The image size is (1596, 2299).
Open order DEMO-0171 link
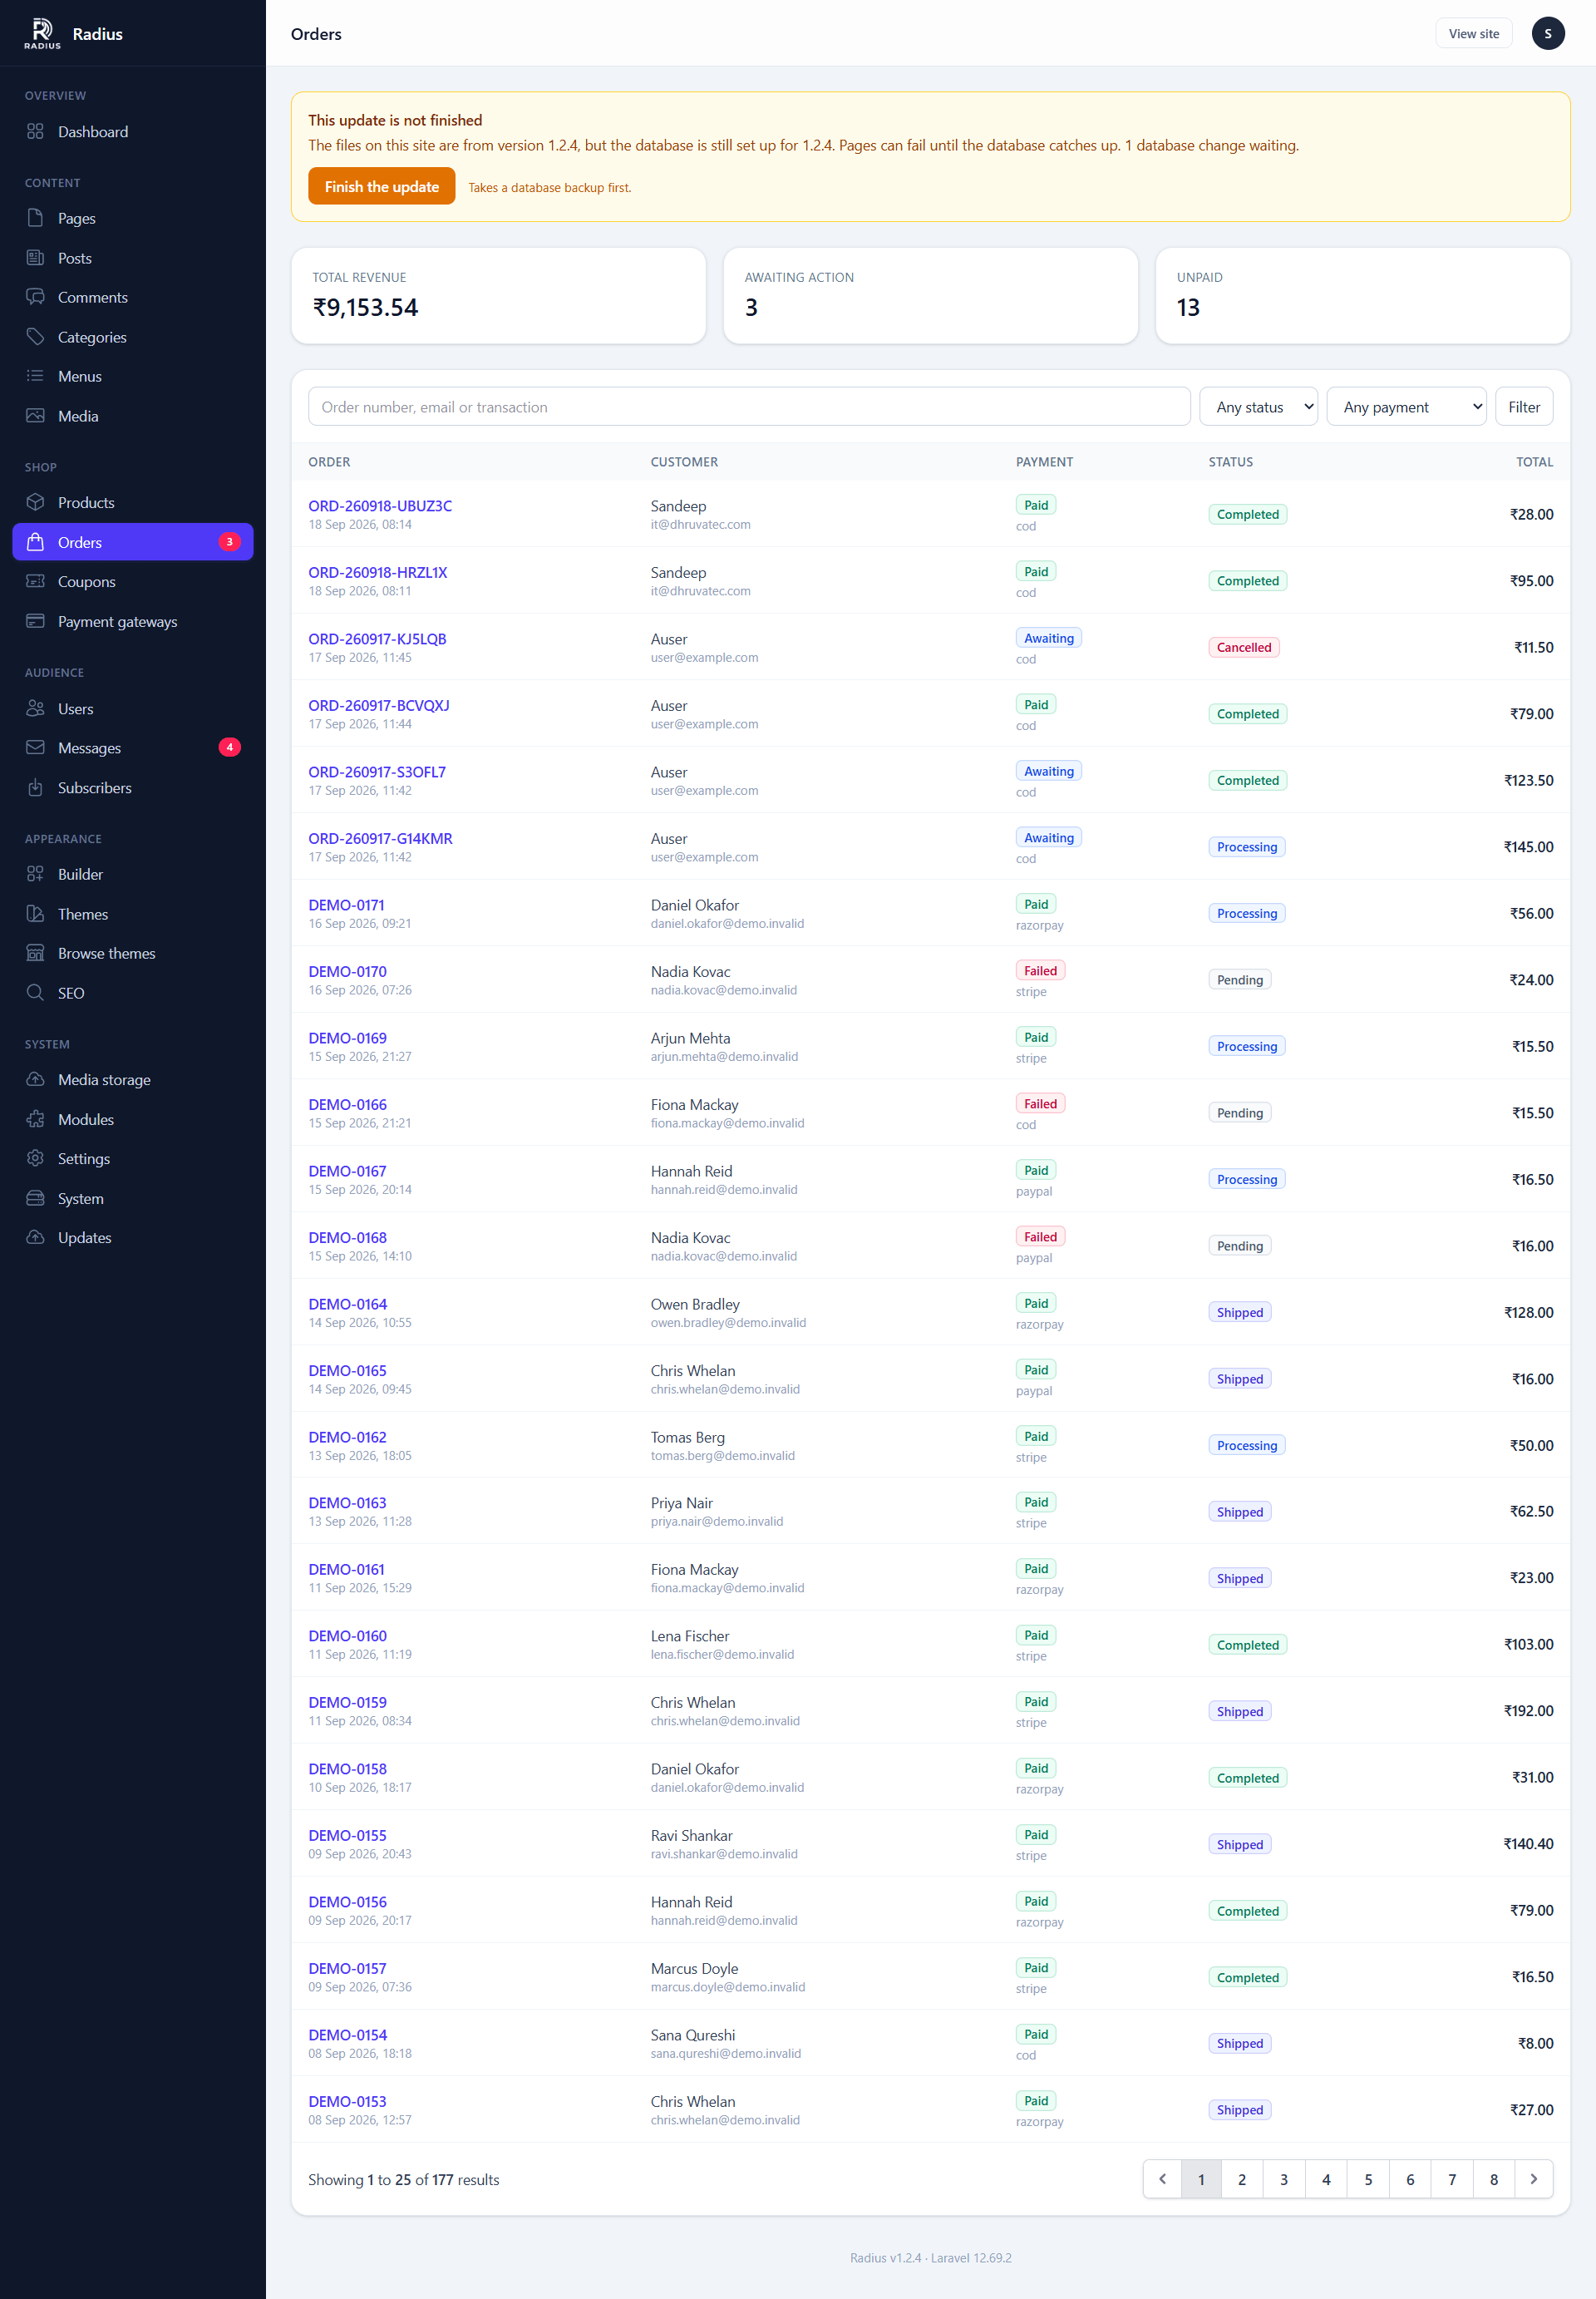(346, 905)
